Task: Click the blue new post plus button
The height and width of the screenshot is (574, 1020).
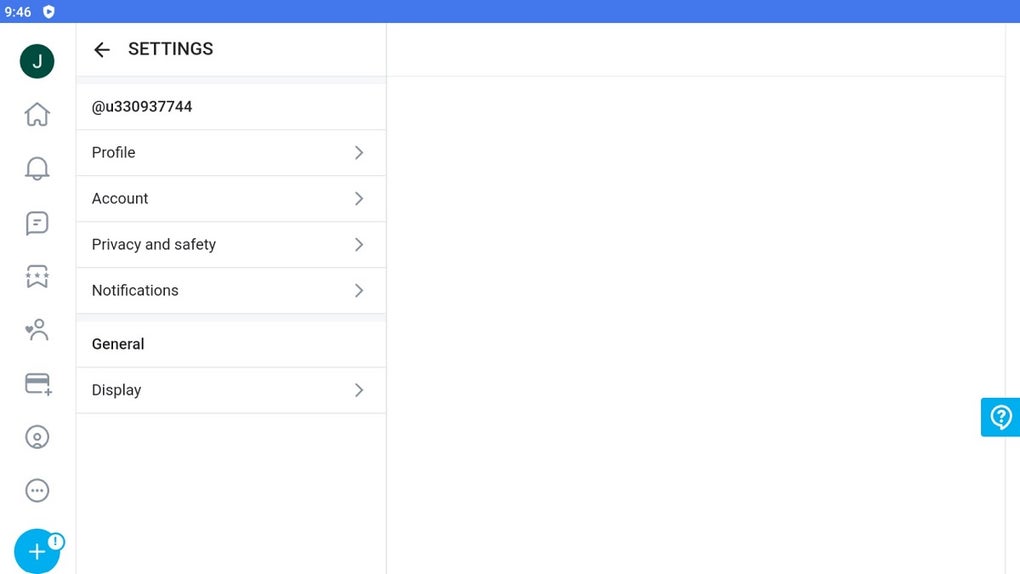Action: [37, 551]
